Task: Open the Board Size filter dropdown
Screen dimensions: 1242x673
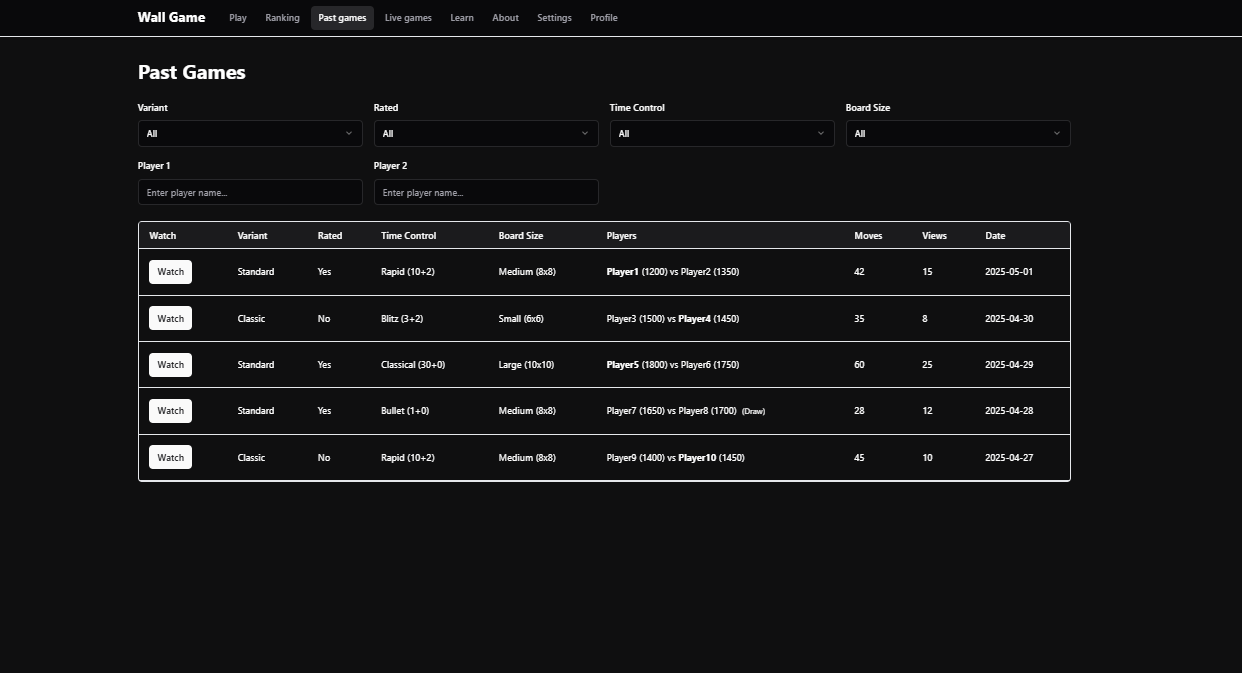Action: (x=958, y=133)
